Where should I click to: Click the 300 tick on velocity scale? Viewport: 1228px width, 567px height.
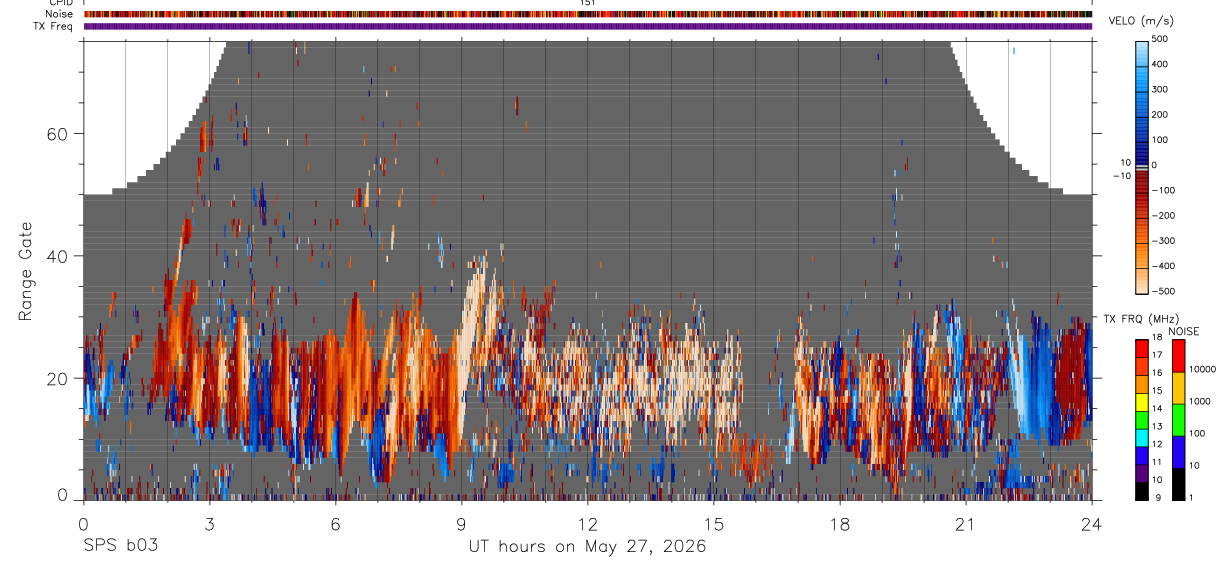pyautogui.click(x=1161, y=89)
